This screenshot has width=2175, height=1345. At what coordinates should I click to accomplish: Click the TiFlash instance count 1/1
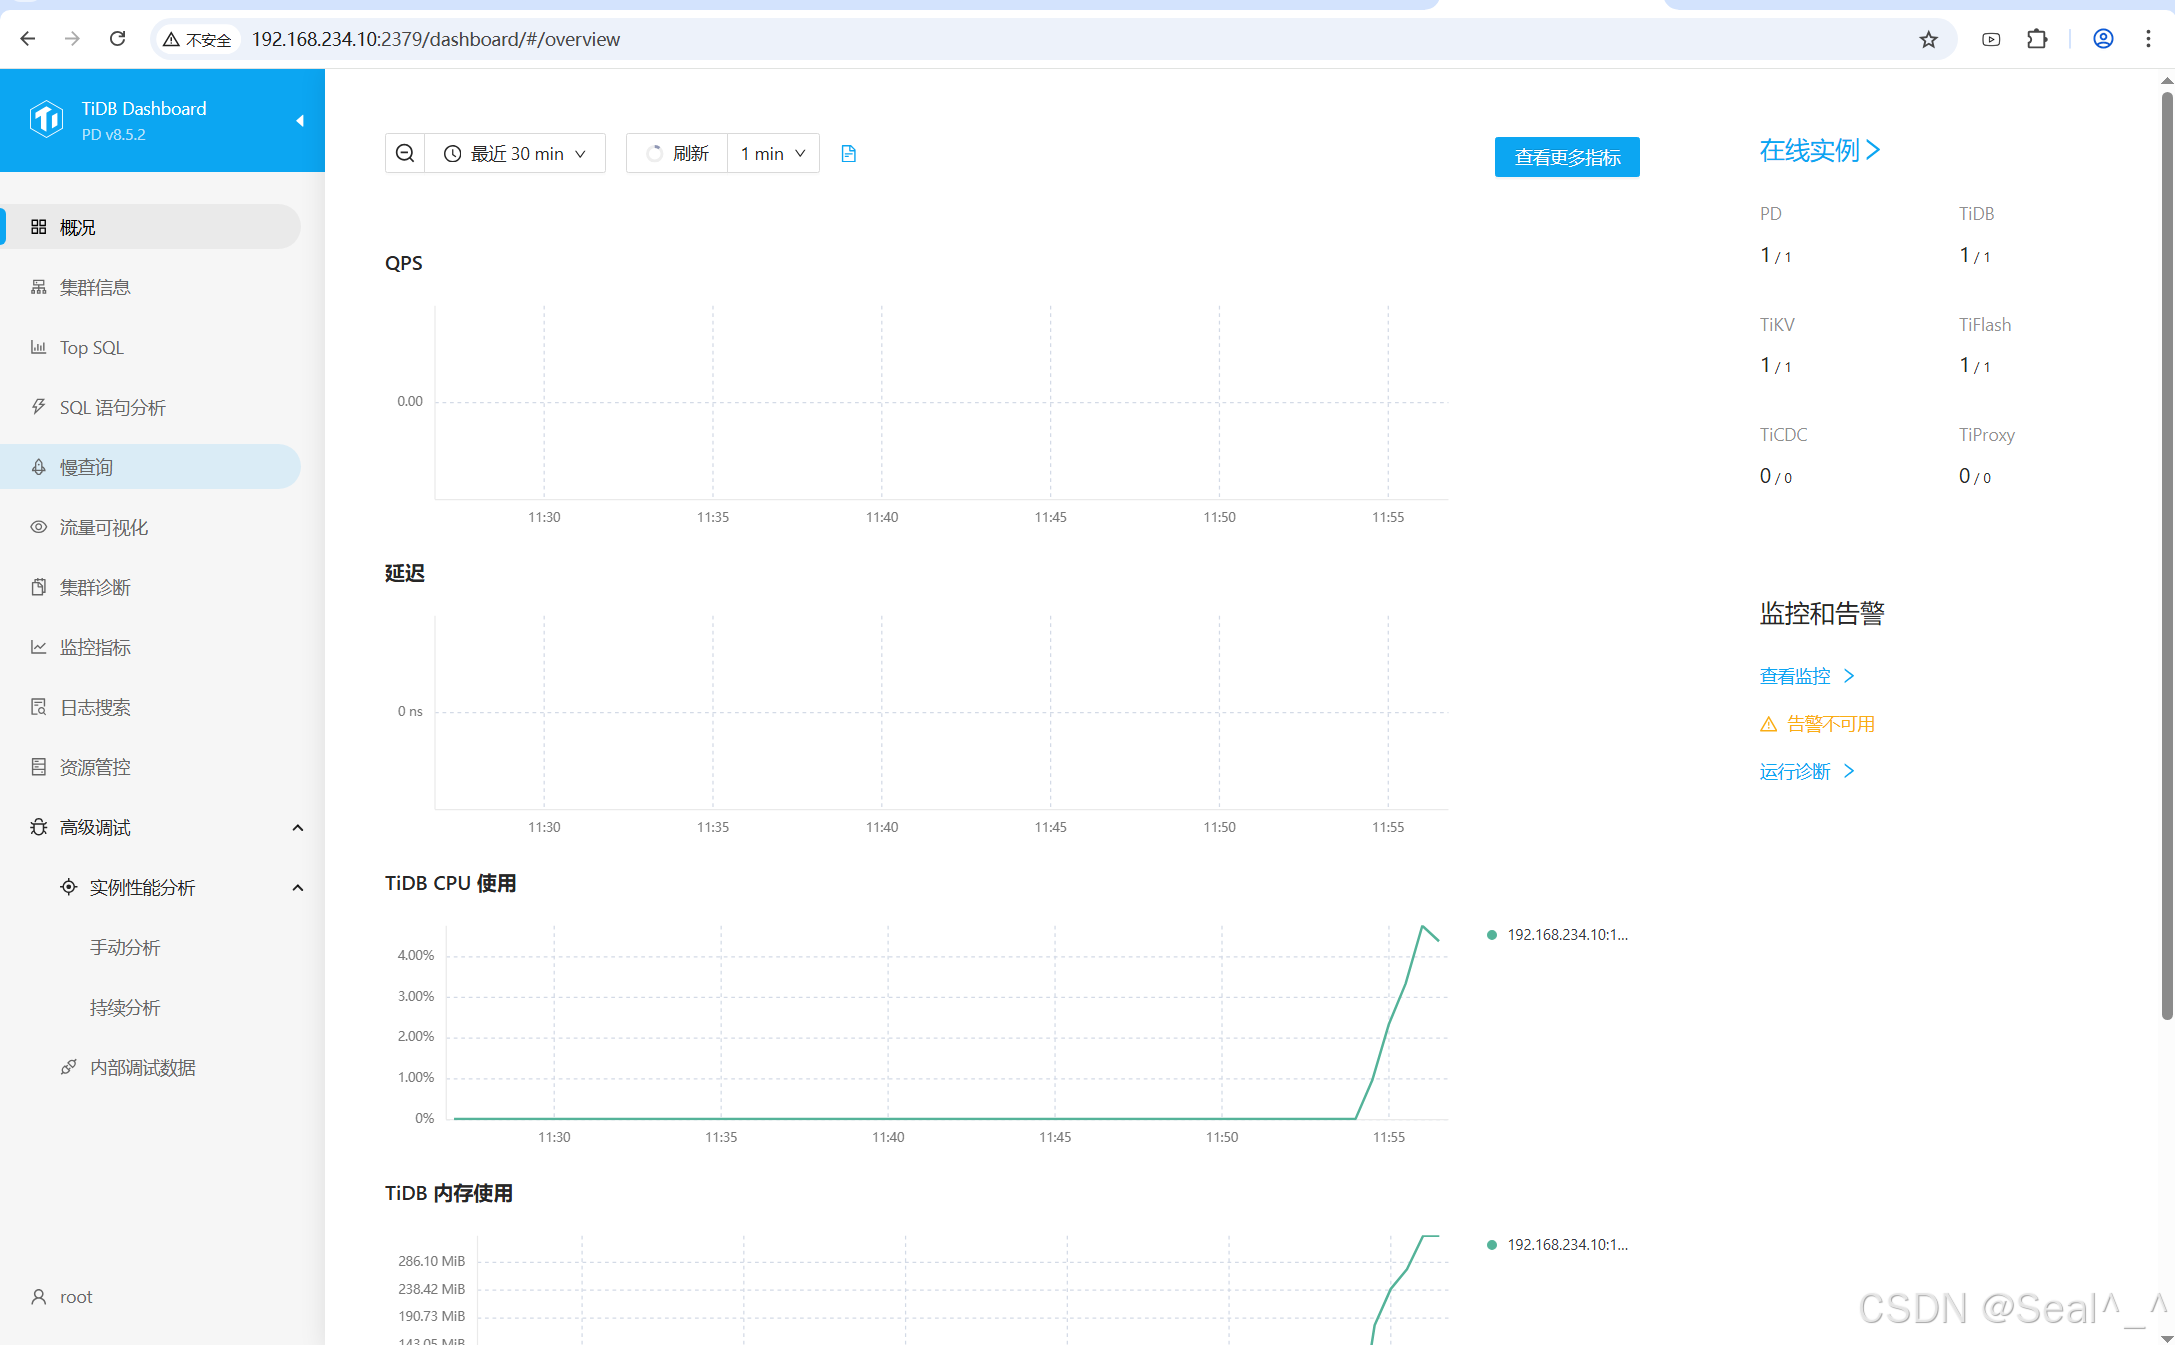click(1974, 366)
